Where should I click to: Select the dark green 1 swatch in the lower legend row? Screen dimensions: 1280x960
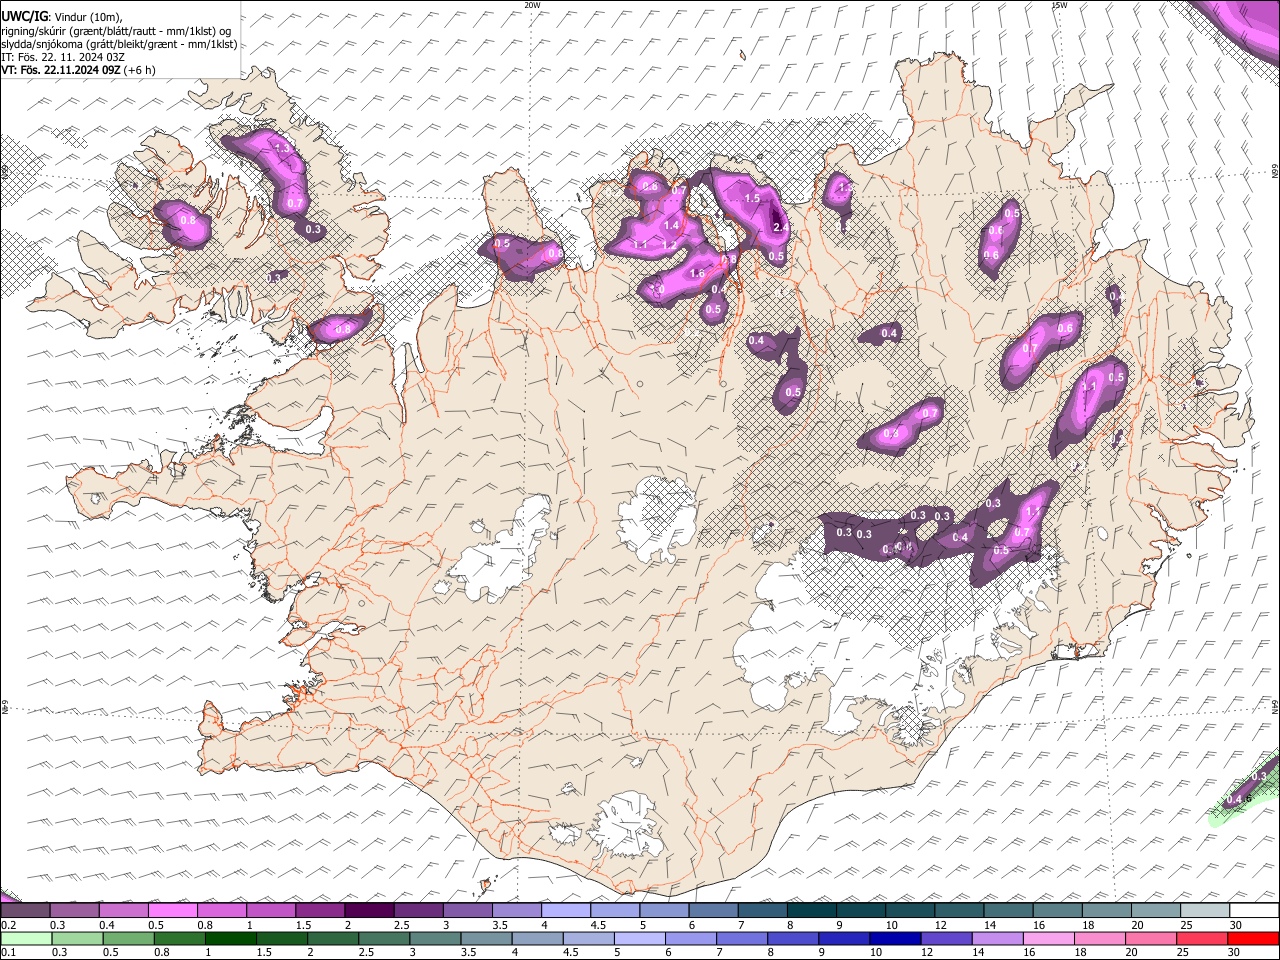pos(231,938)
